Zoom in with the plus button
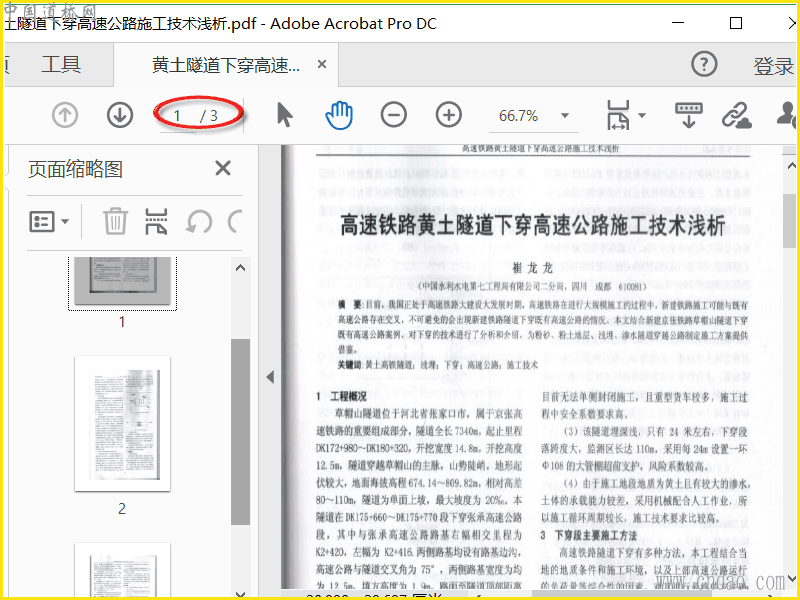Screen dimensions: 800x600 [449, 115]
